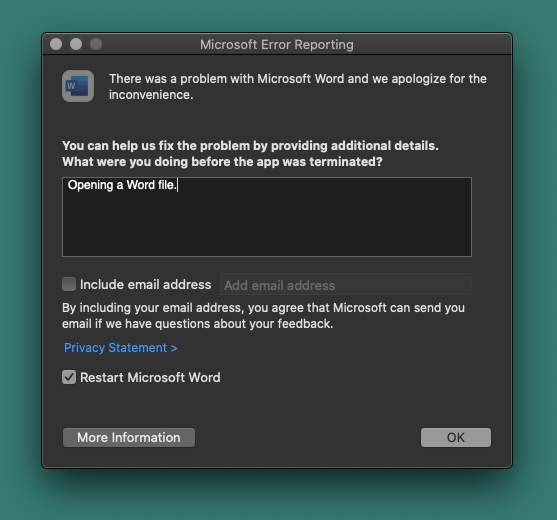Image resolution: width=557 pixels, height=520 pixels.
Task: Click the 'Include email address' label text
Action: 146,285
